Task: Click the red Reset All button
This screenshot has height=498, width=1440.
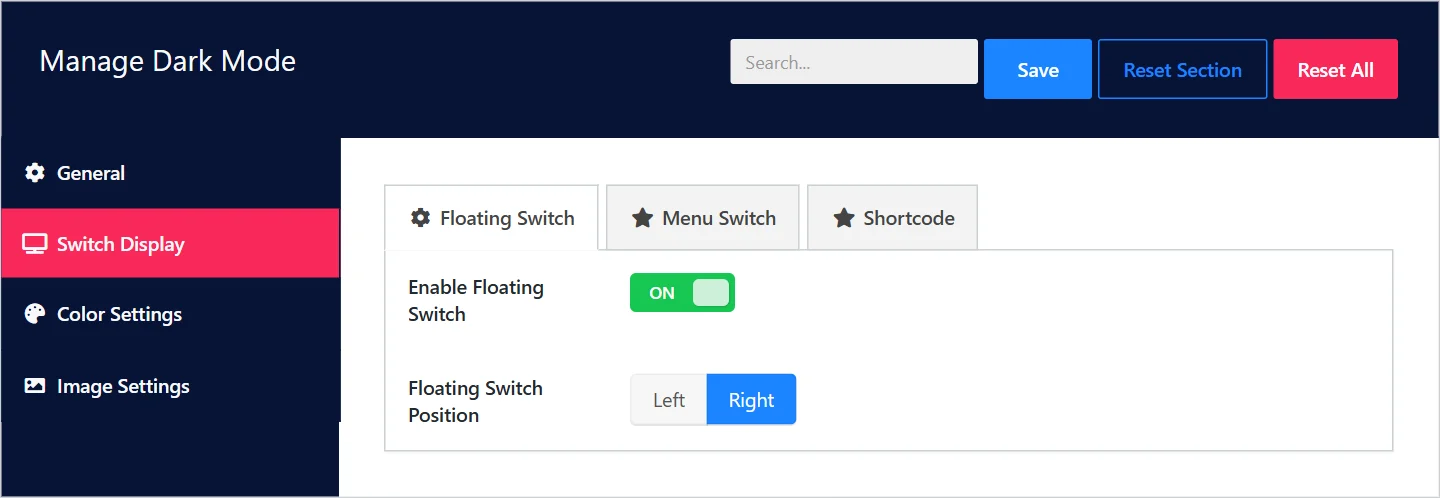Action: click(1335, 70)
